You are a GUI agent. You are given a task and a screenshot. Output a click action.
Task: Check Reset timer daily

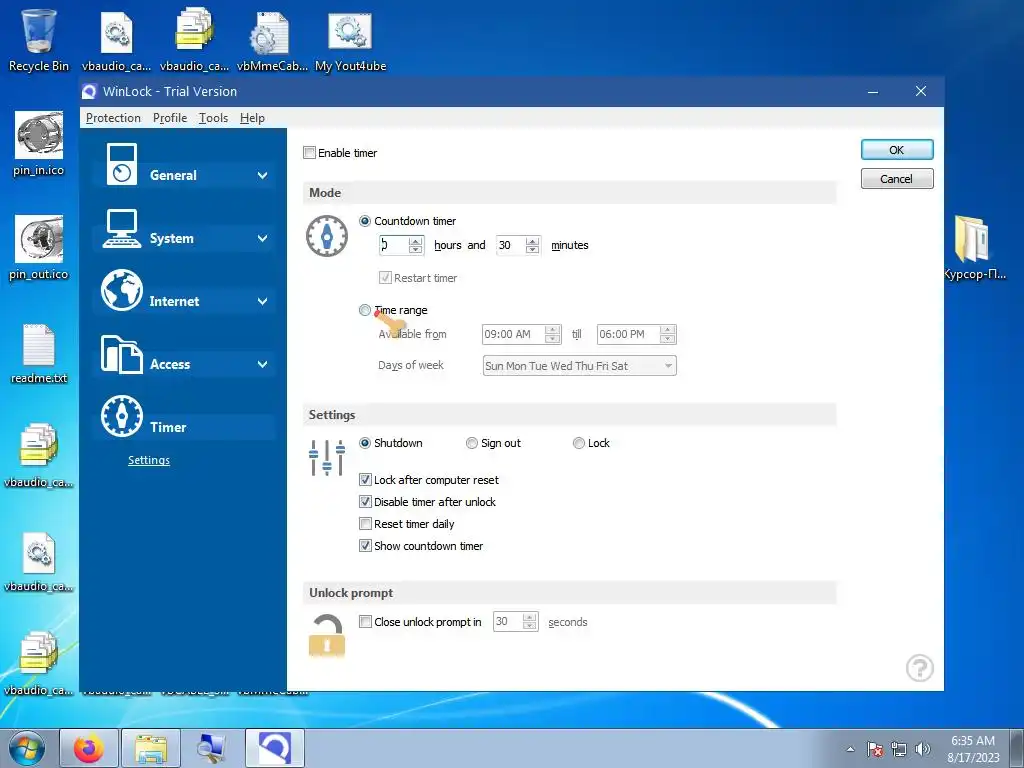tap(366, 524)
